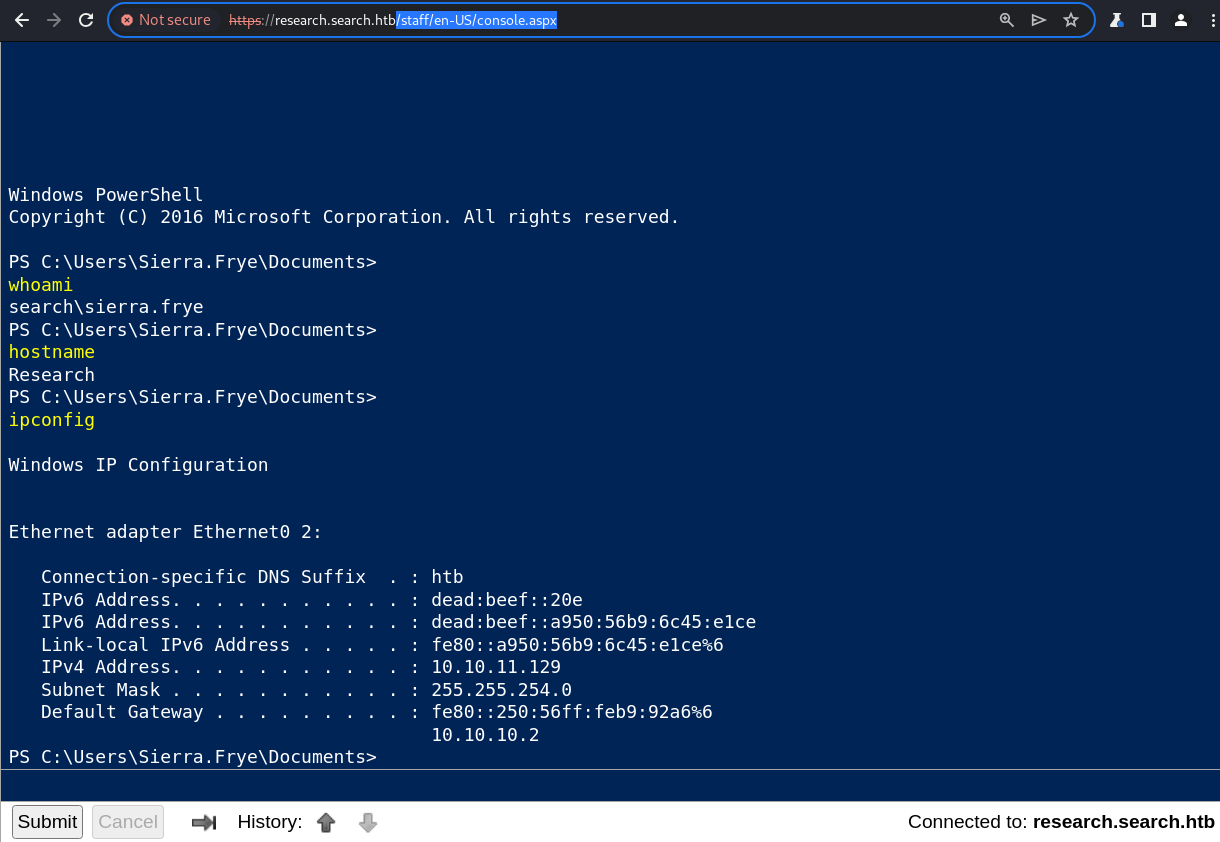Image resolution: width=1220 pixels, height=842 pixels.
Task: Select the 'hostname' command text
Action: coord(52,352)
